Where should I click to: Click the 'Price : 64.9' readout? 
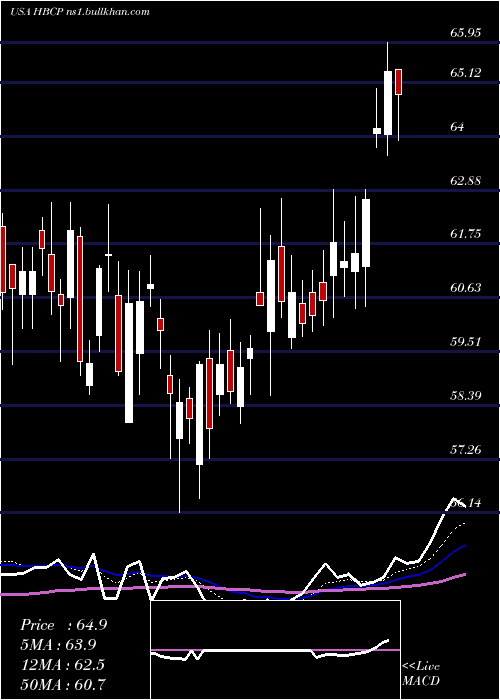(63, 625)
